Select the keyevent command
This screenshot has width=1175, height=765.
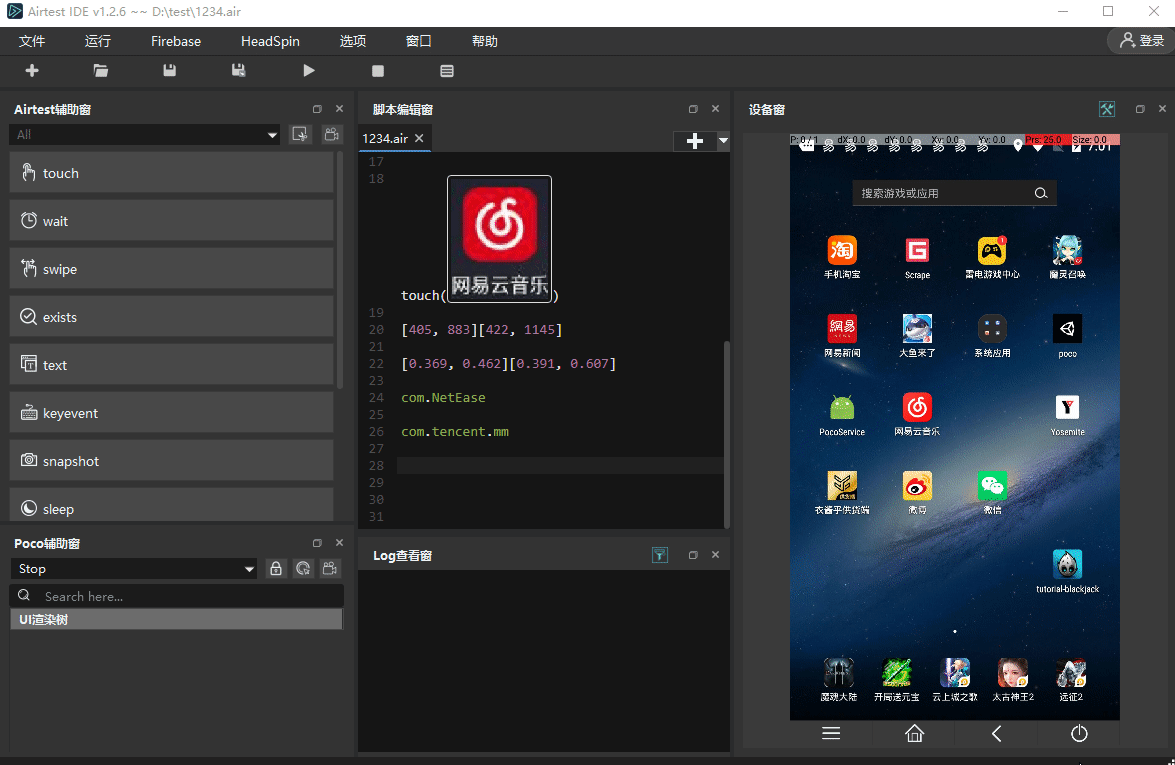(171, 413)
